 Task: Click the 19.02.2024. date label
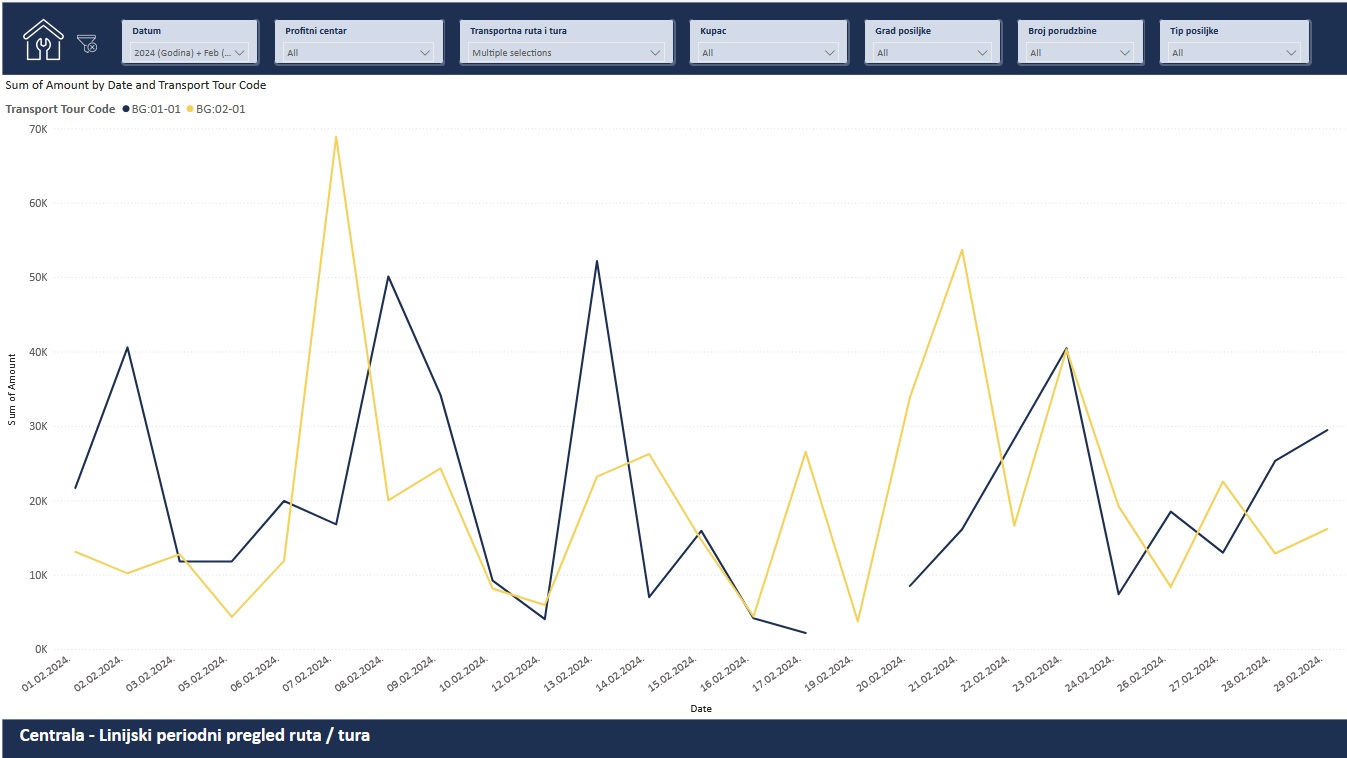(x=829, y=675)
